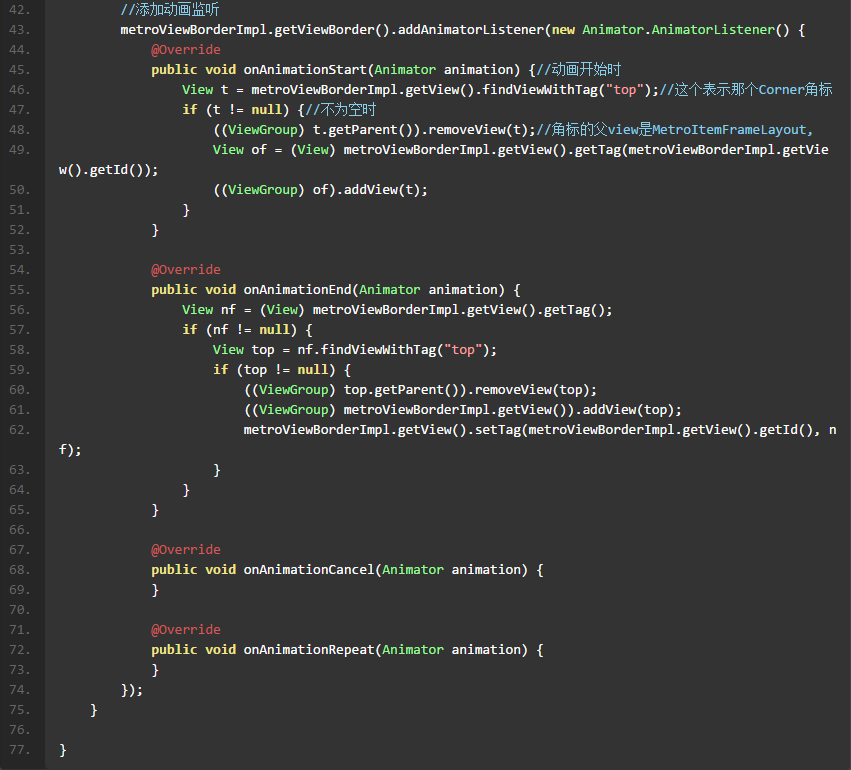Image resolution: width=851 pixels, height=770 pixels.
Task: Click the comment //不为空时 on line 47
Action: [x=340, y=110]
